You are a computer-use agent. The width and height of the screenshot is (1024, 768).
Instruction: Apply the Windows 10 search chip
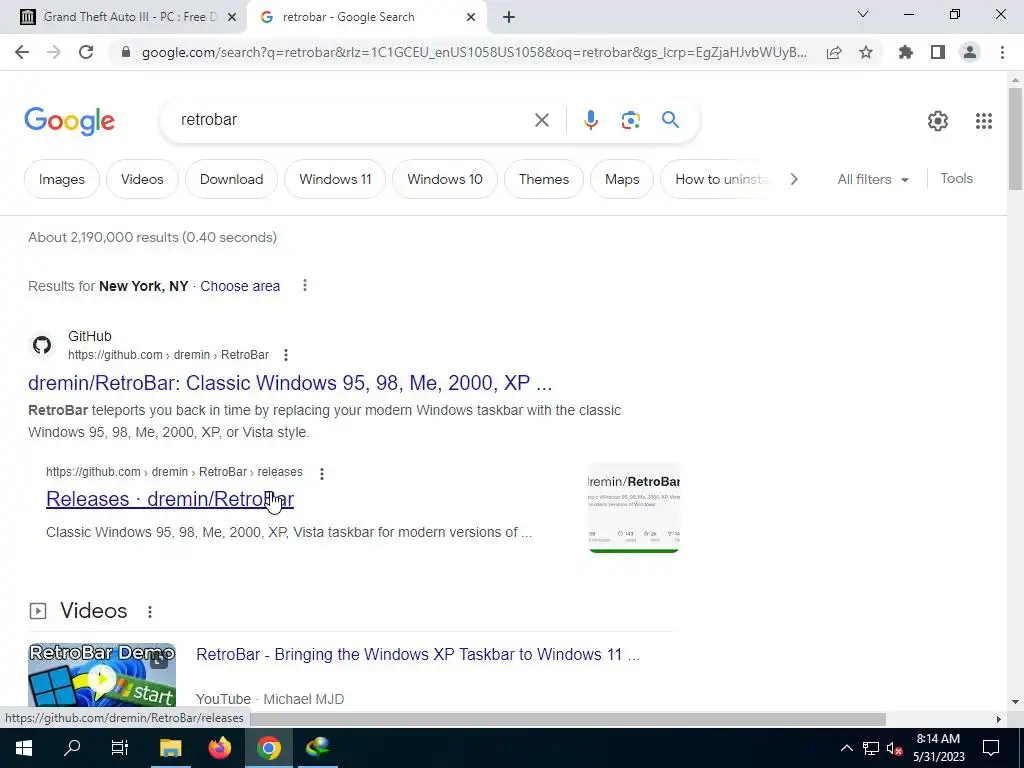[445, 179]
